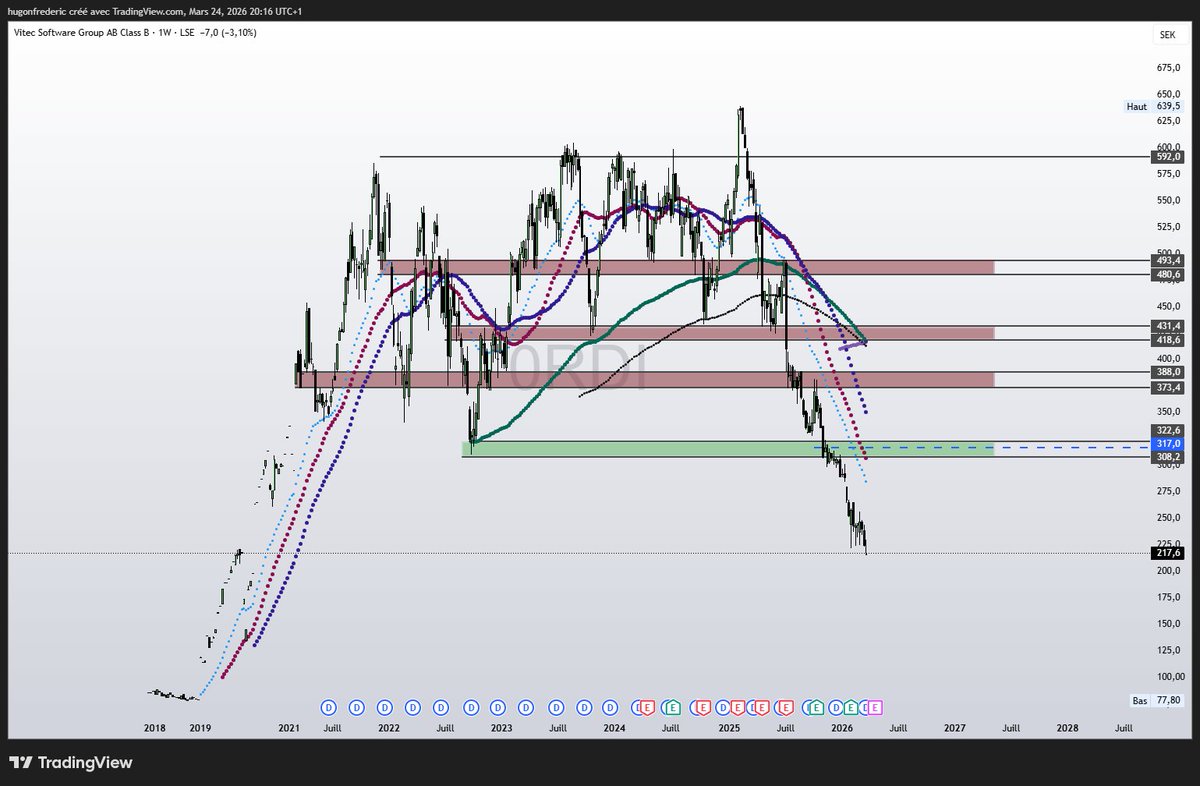This screenshot has width=1200, height=786.
Task: Click the 592,0 price level label
Action: [x=1169, y=156]
